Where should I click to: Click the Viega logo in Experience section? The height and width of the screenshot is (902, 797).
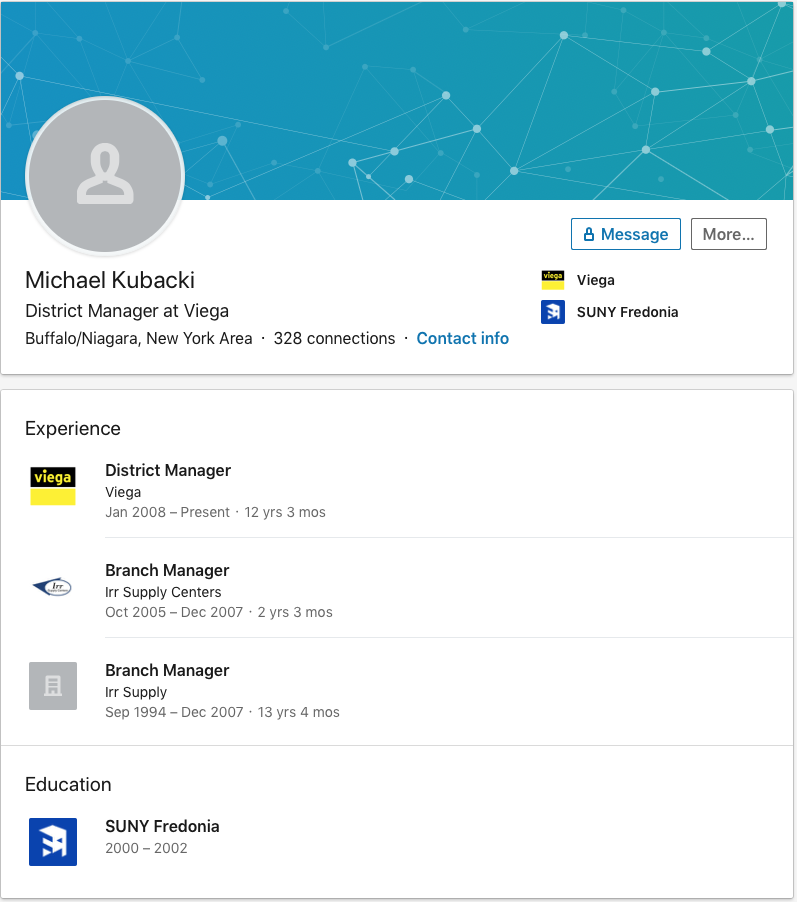pos(53,486)
